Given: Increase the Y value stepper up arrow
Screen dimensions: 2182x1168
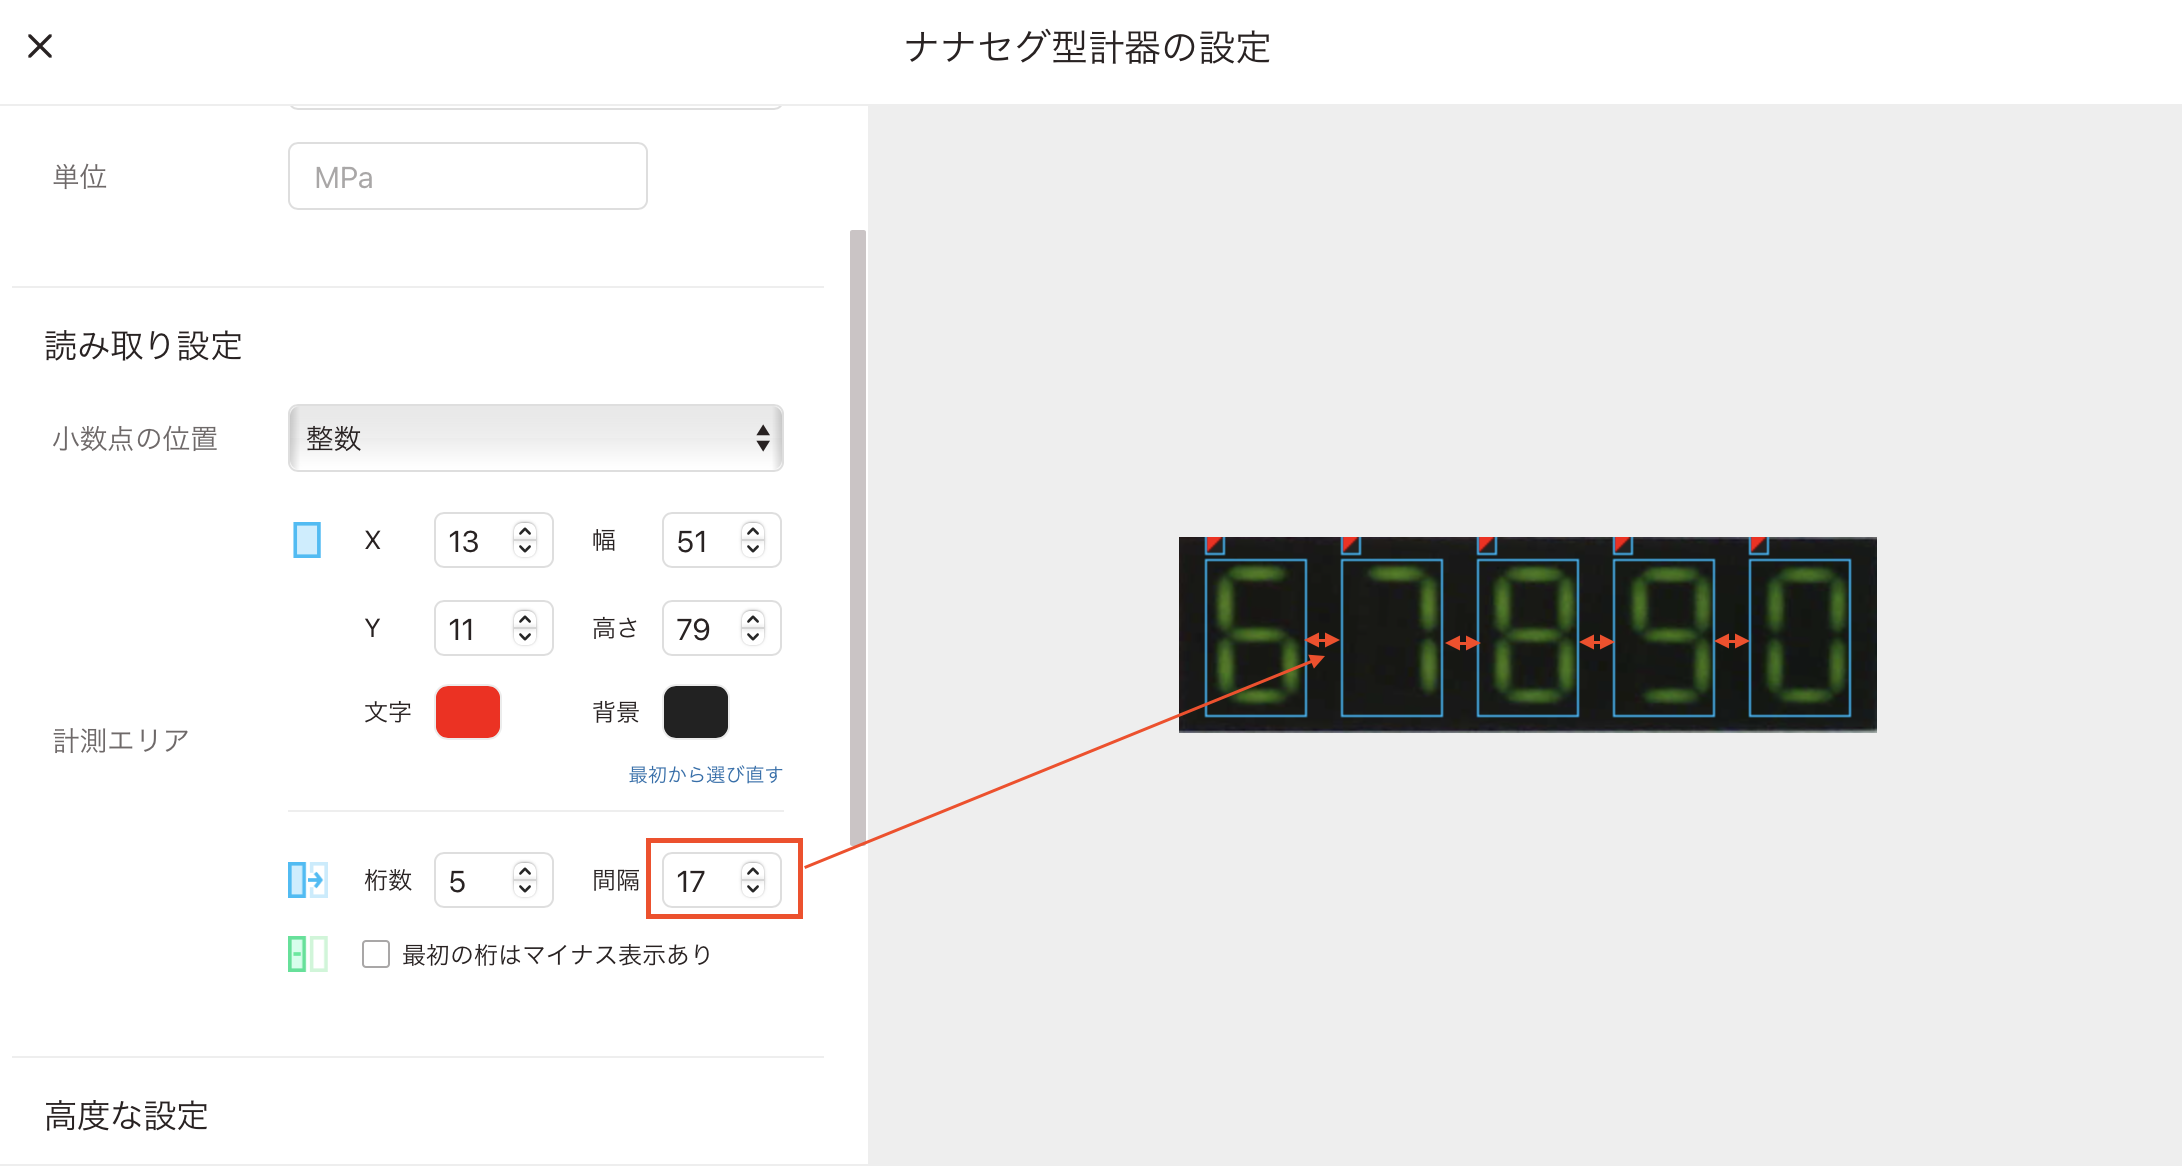Looking at the screenshot, I should pos(525,618).
